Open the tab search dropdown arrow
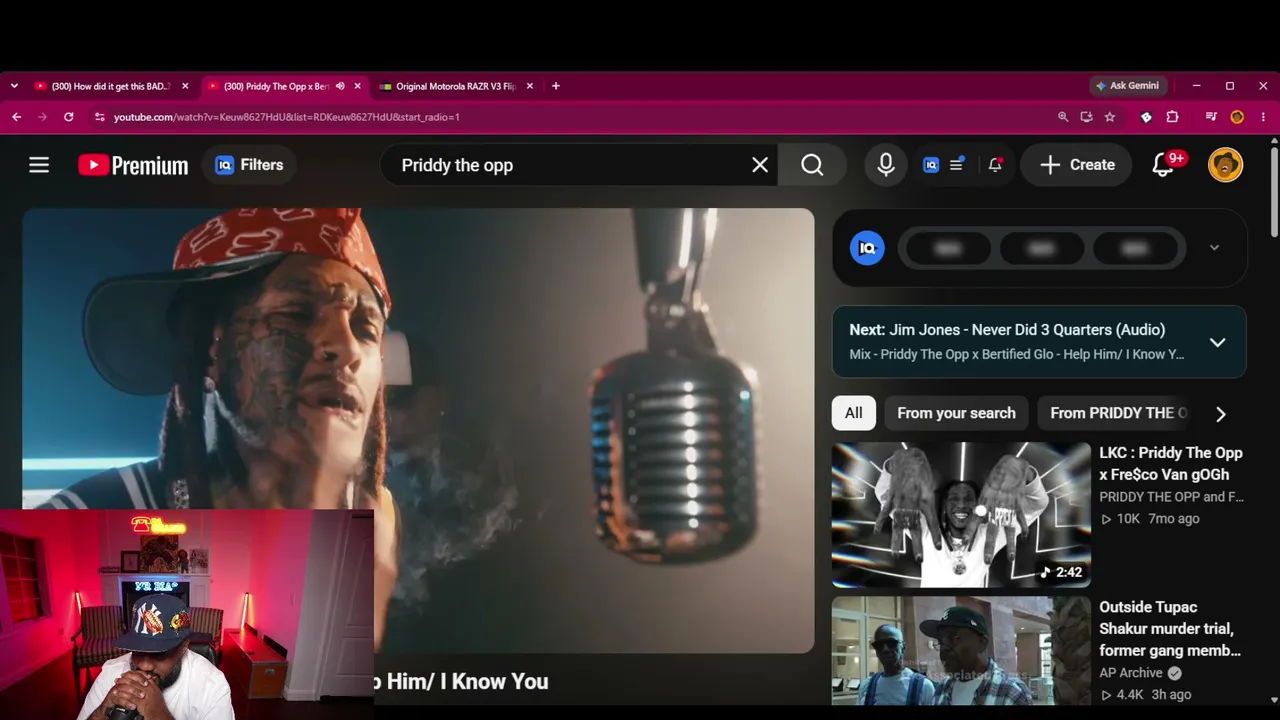1280x720 pixels. (x=14, y=86)
